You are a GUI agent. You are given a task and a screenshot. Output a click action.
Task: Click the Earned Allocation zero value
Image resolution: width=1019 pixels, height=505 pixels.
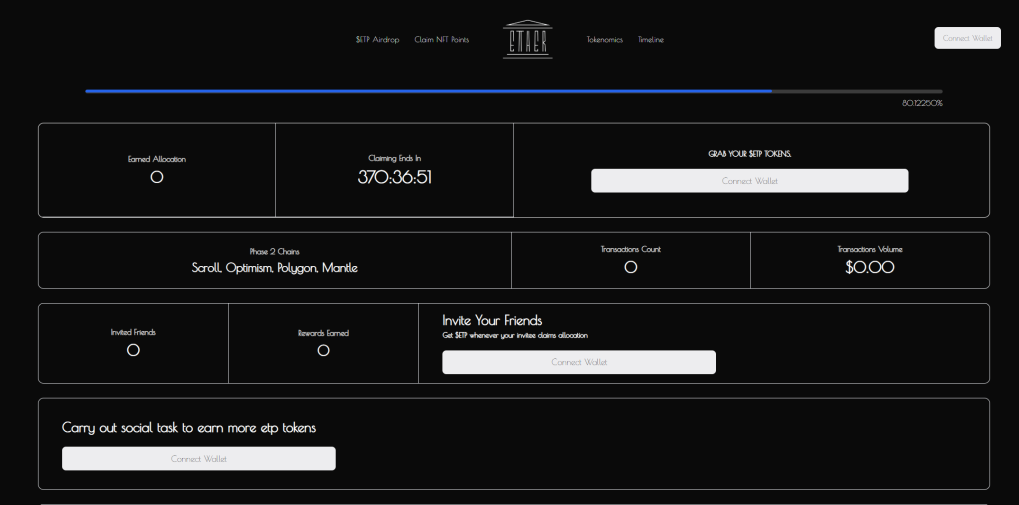pos(157,177)
